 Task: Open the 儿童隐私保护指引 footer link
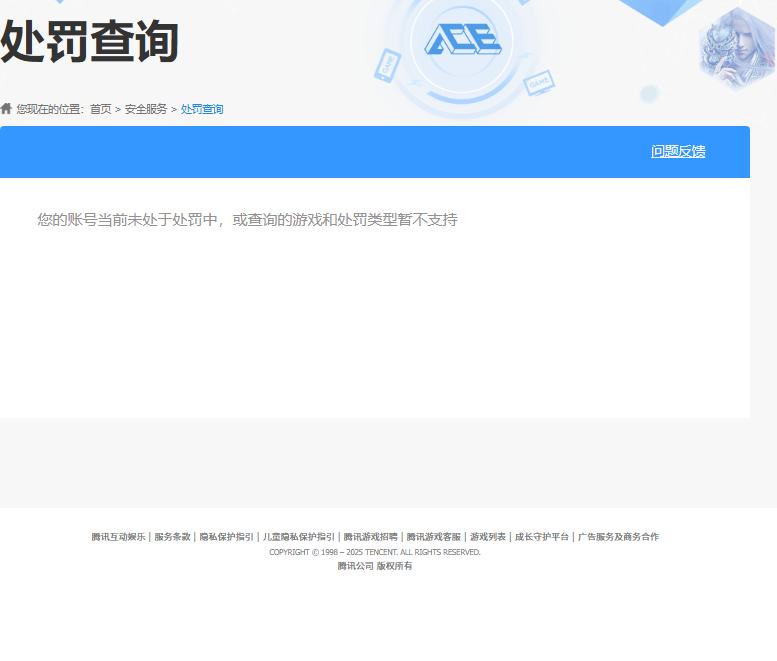(299, 537)
